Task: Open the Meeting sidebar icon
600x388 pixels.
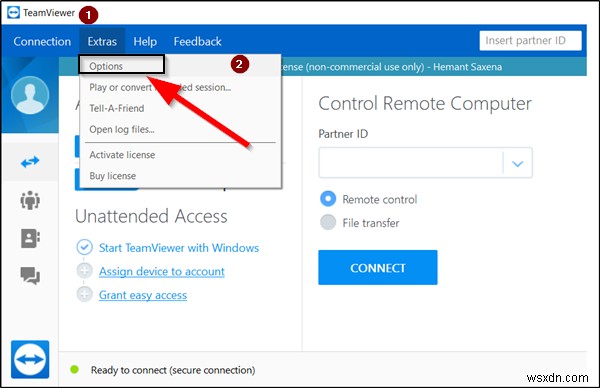Action: tap(30, 200)
